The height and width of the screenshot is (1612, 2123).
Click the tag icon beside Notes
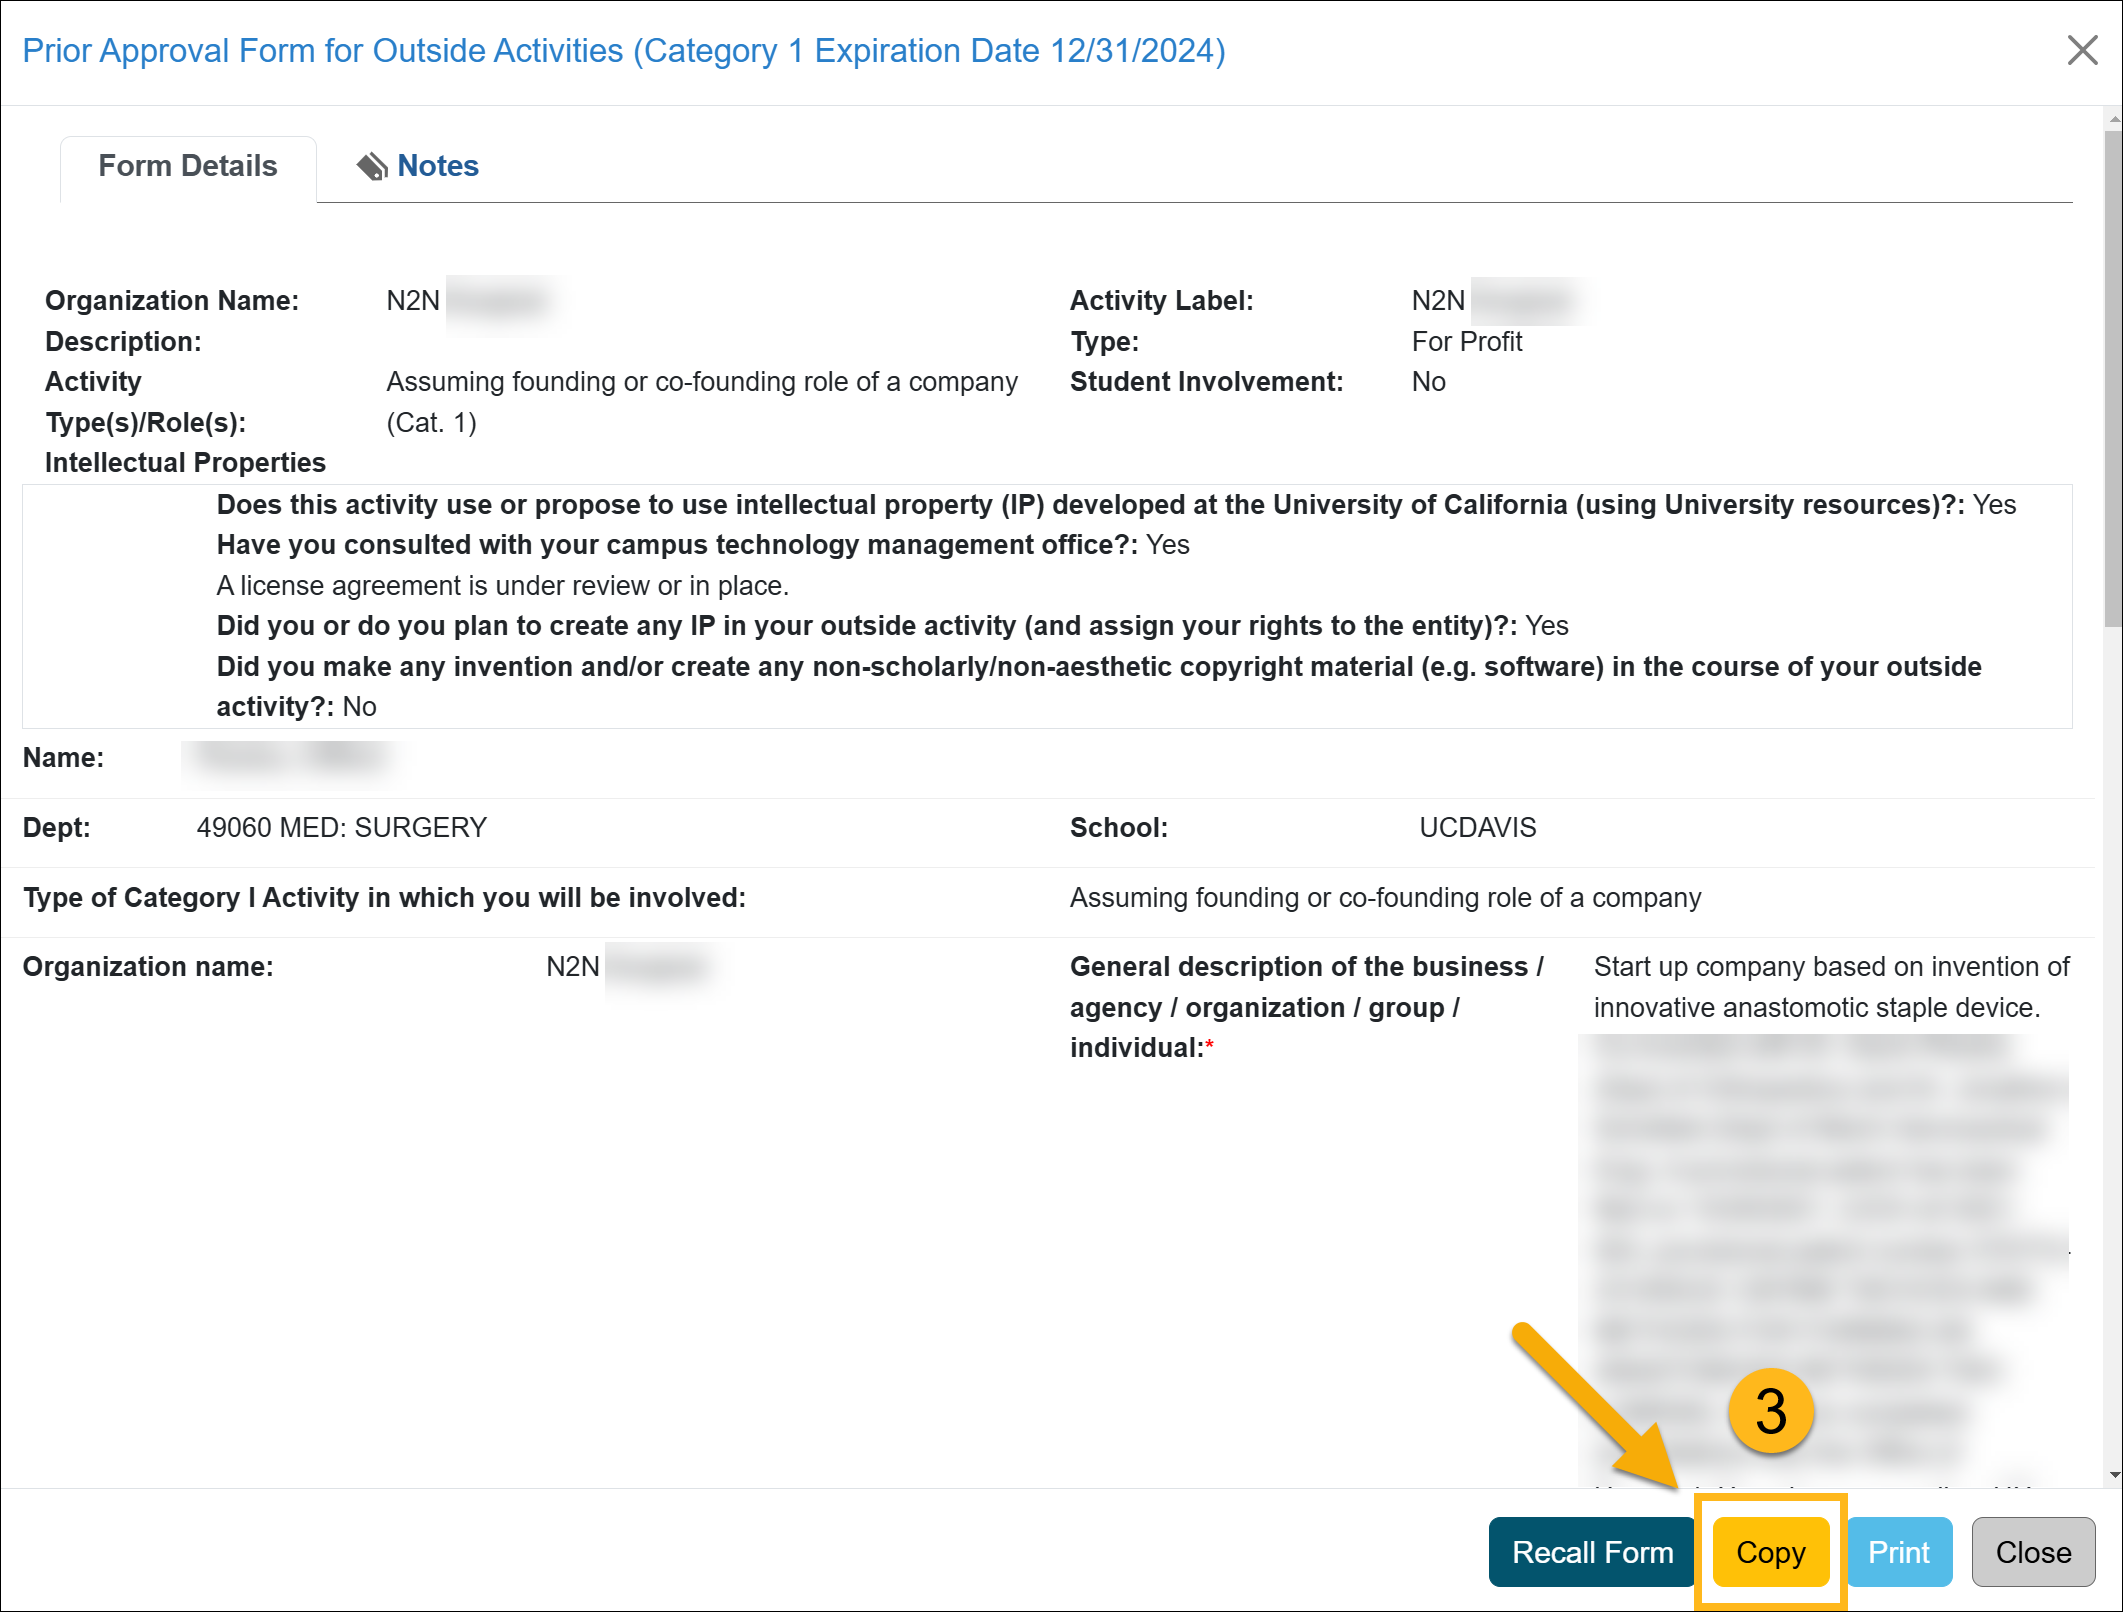pos(372,166)
